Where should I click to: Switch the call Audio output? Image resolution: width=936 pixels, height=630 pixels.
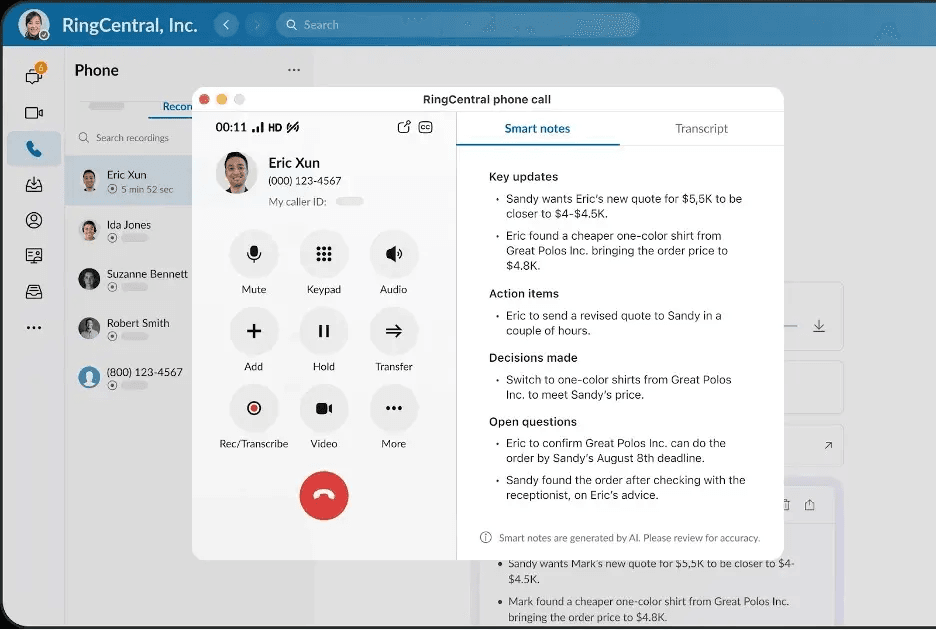393,255
